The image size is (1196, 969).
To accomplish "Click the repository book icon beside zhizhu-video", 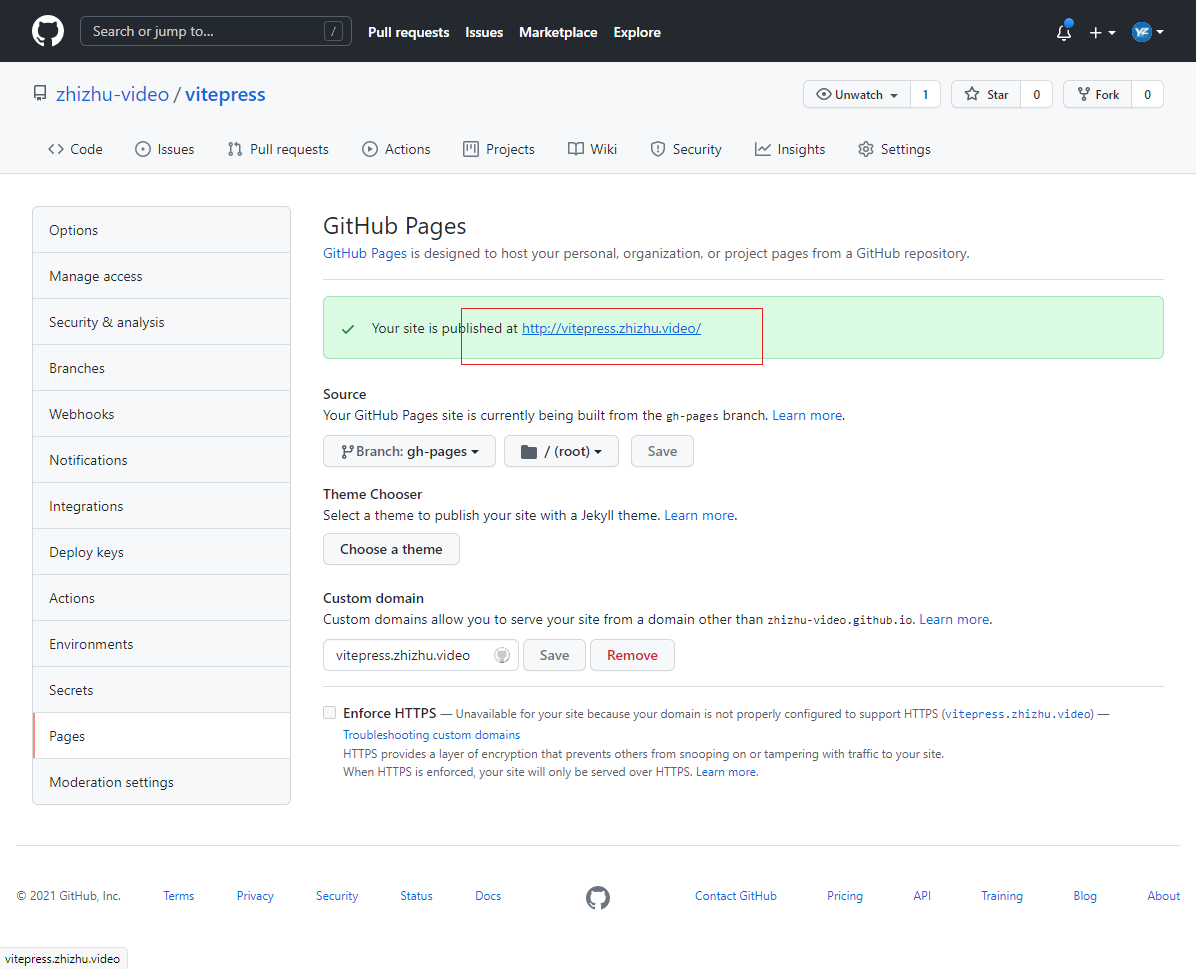I will 40,94.
